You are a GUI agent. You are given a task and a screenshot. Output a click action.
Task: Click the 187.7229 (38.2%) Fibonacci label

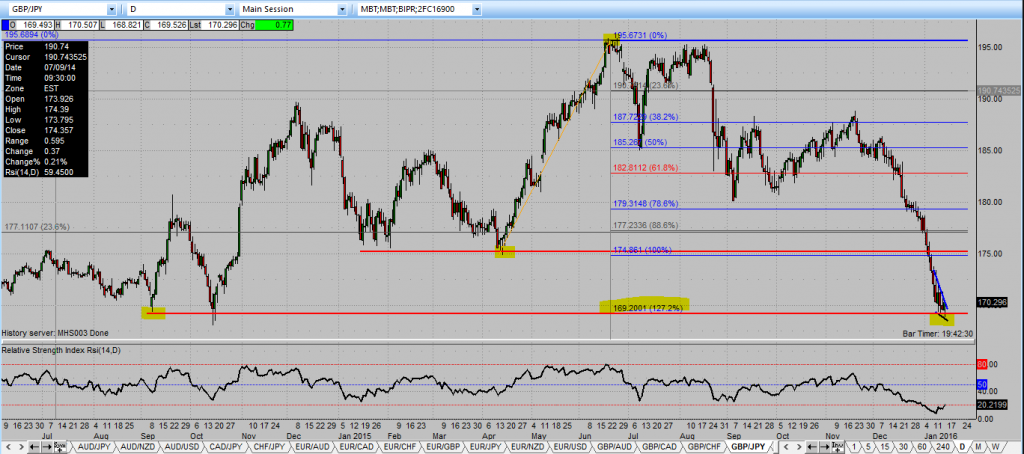[x=646, y=117]
